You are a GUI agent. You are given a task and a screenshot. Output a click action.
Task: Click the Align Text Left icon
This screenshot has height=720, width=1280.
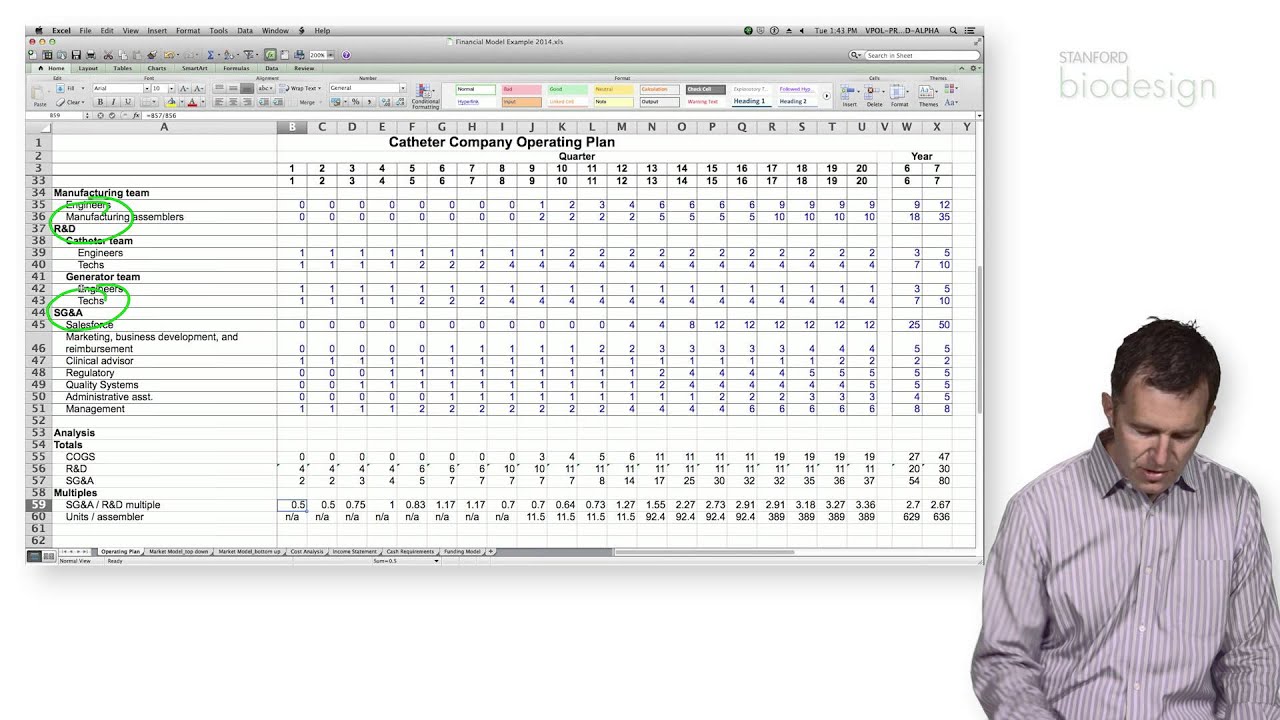219,102
